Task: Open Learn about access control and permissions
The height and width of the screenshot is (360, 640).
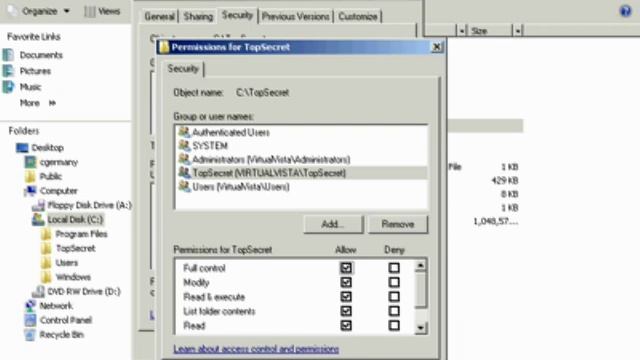Action: [x=256, y=349]
